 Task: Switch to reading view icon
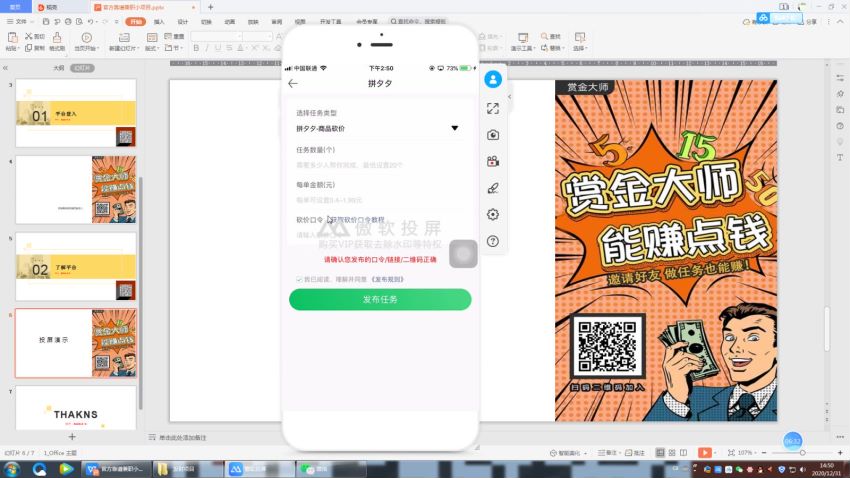[x=684, y=453]
